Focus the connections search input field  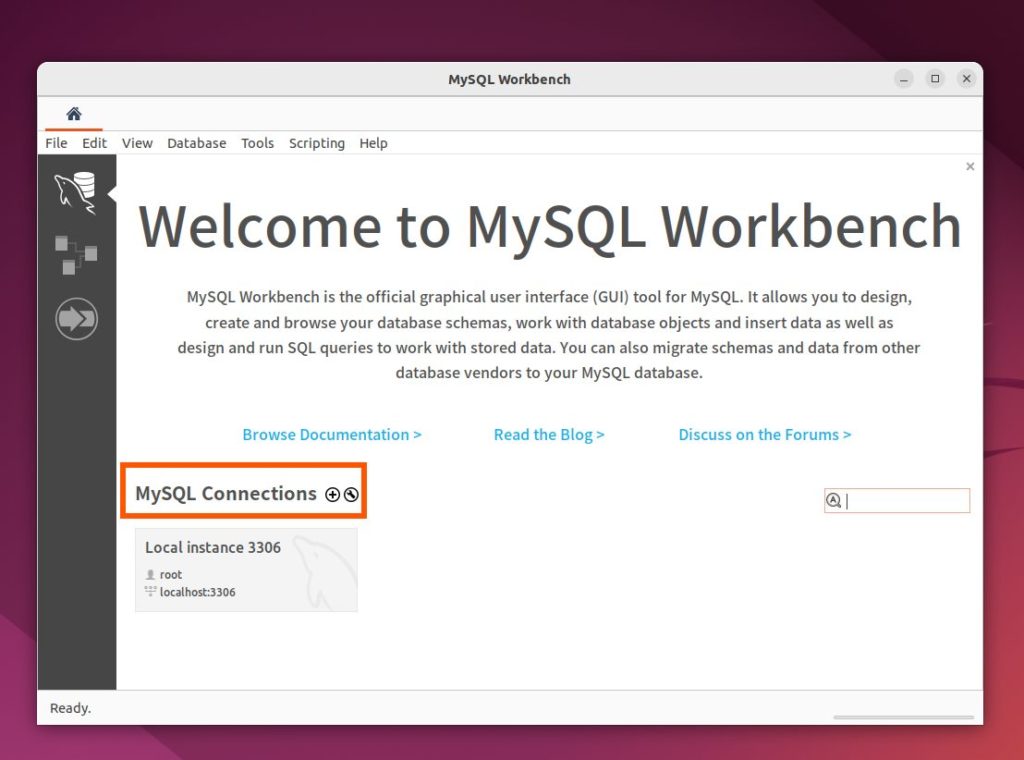905,501
